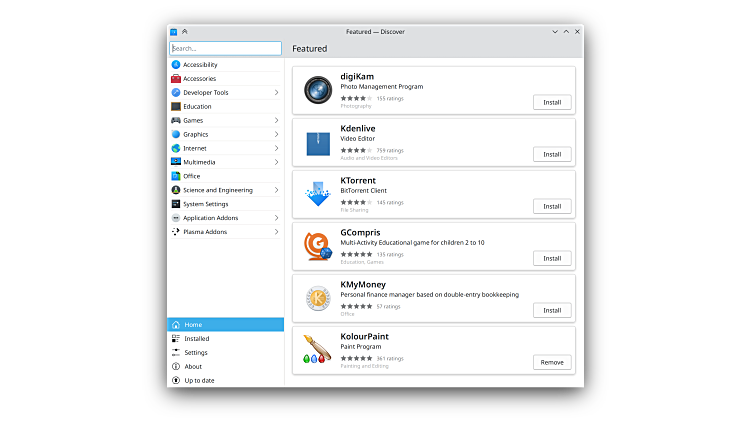Click the KMyMoney coin icon
Viewport: 752px width, 423px height.
[x=319, y=299]
